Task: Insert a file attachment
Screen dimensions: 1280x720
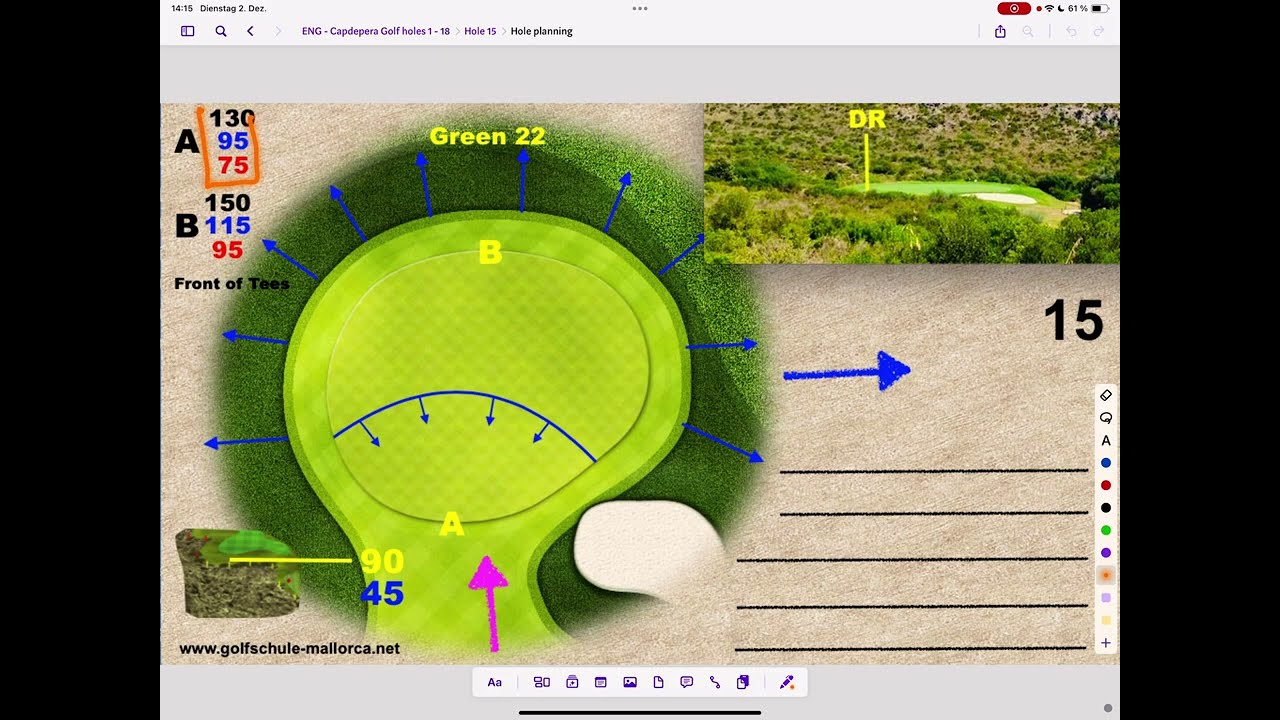Action: pyautogui.click(x=658, y=682)
